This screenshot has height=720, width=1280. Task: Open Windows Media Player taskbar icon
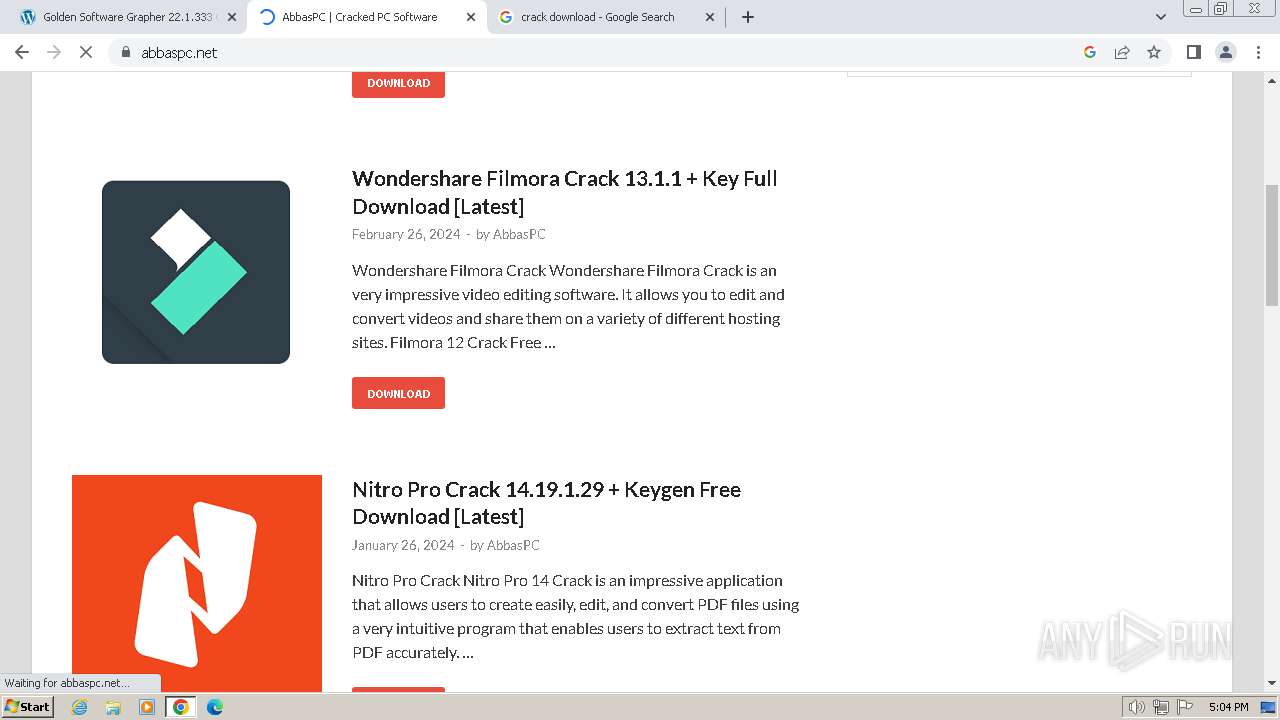tap(147, 707)
